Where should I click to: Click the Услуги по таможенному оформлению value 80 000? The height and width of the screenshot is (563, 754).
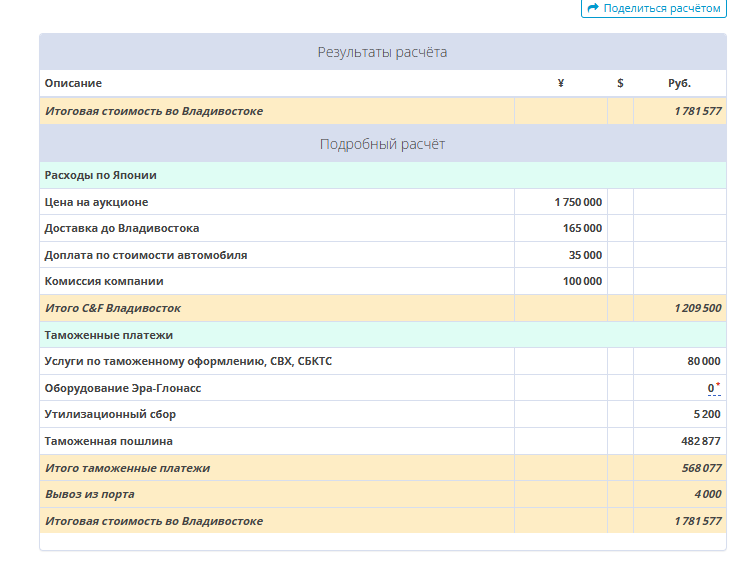[704, 361]
